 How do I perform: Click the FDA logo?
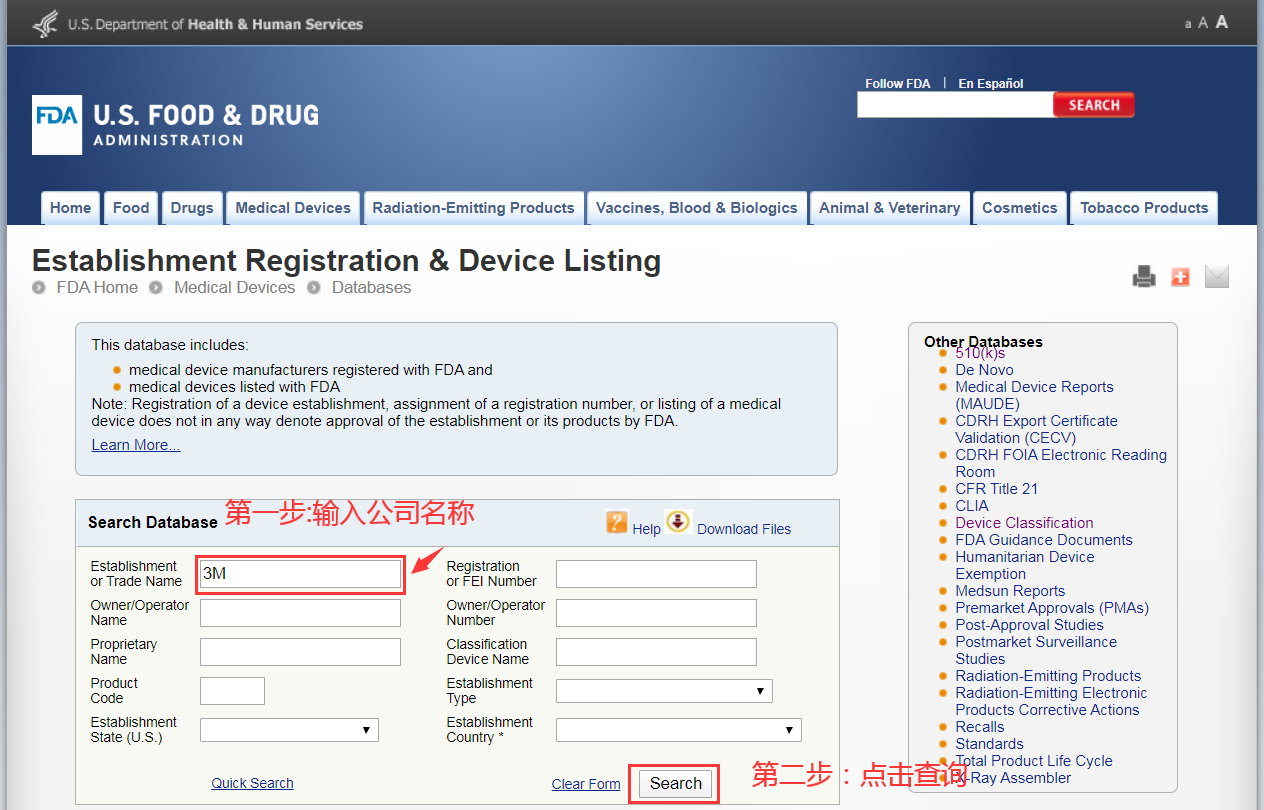pos(57,124)
